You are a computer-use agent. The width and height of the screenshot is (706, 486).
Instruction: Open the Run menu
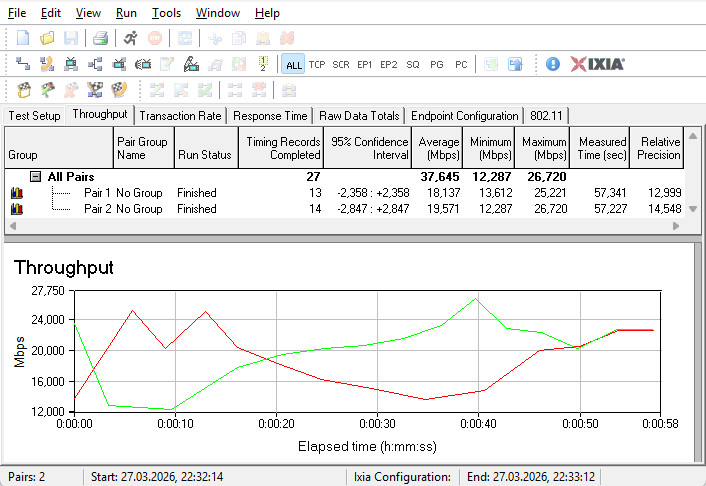coord(126,13)
